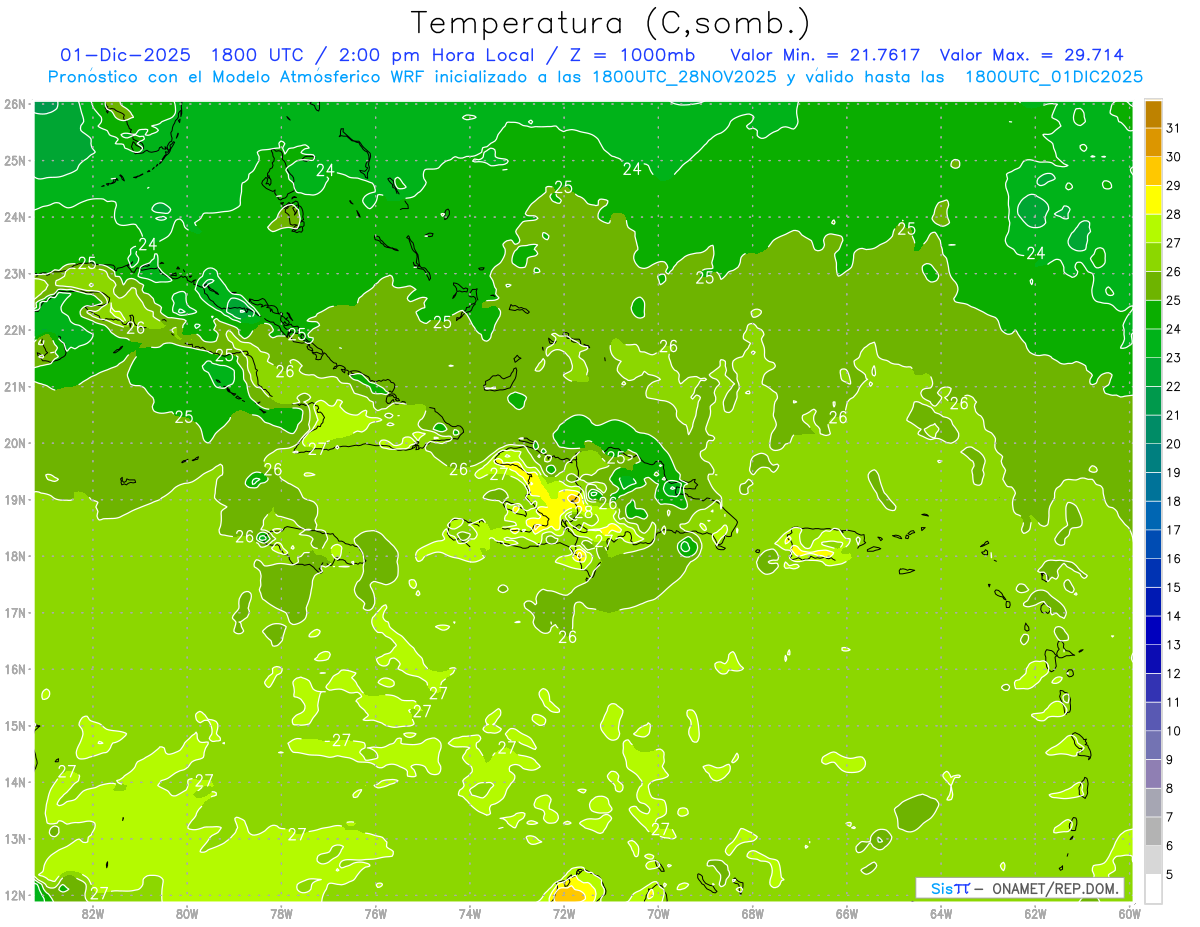Click the '26N' latitude axis label
This screenshot has height=927, width=1200.
tap(14, 104)
